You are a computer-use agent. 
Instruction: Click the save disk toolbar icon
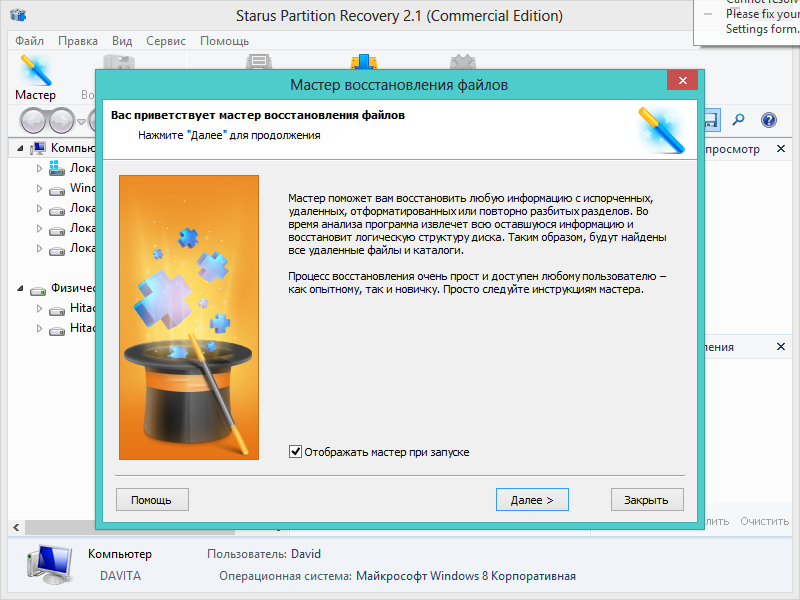712,120
